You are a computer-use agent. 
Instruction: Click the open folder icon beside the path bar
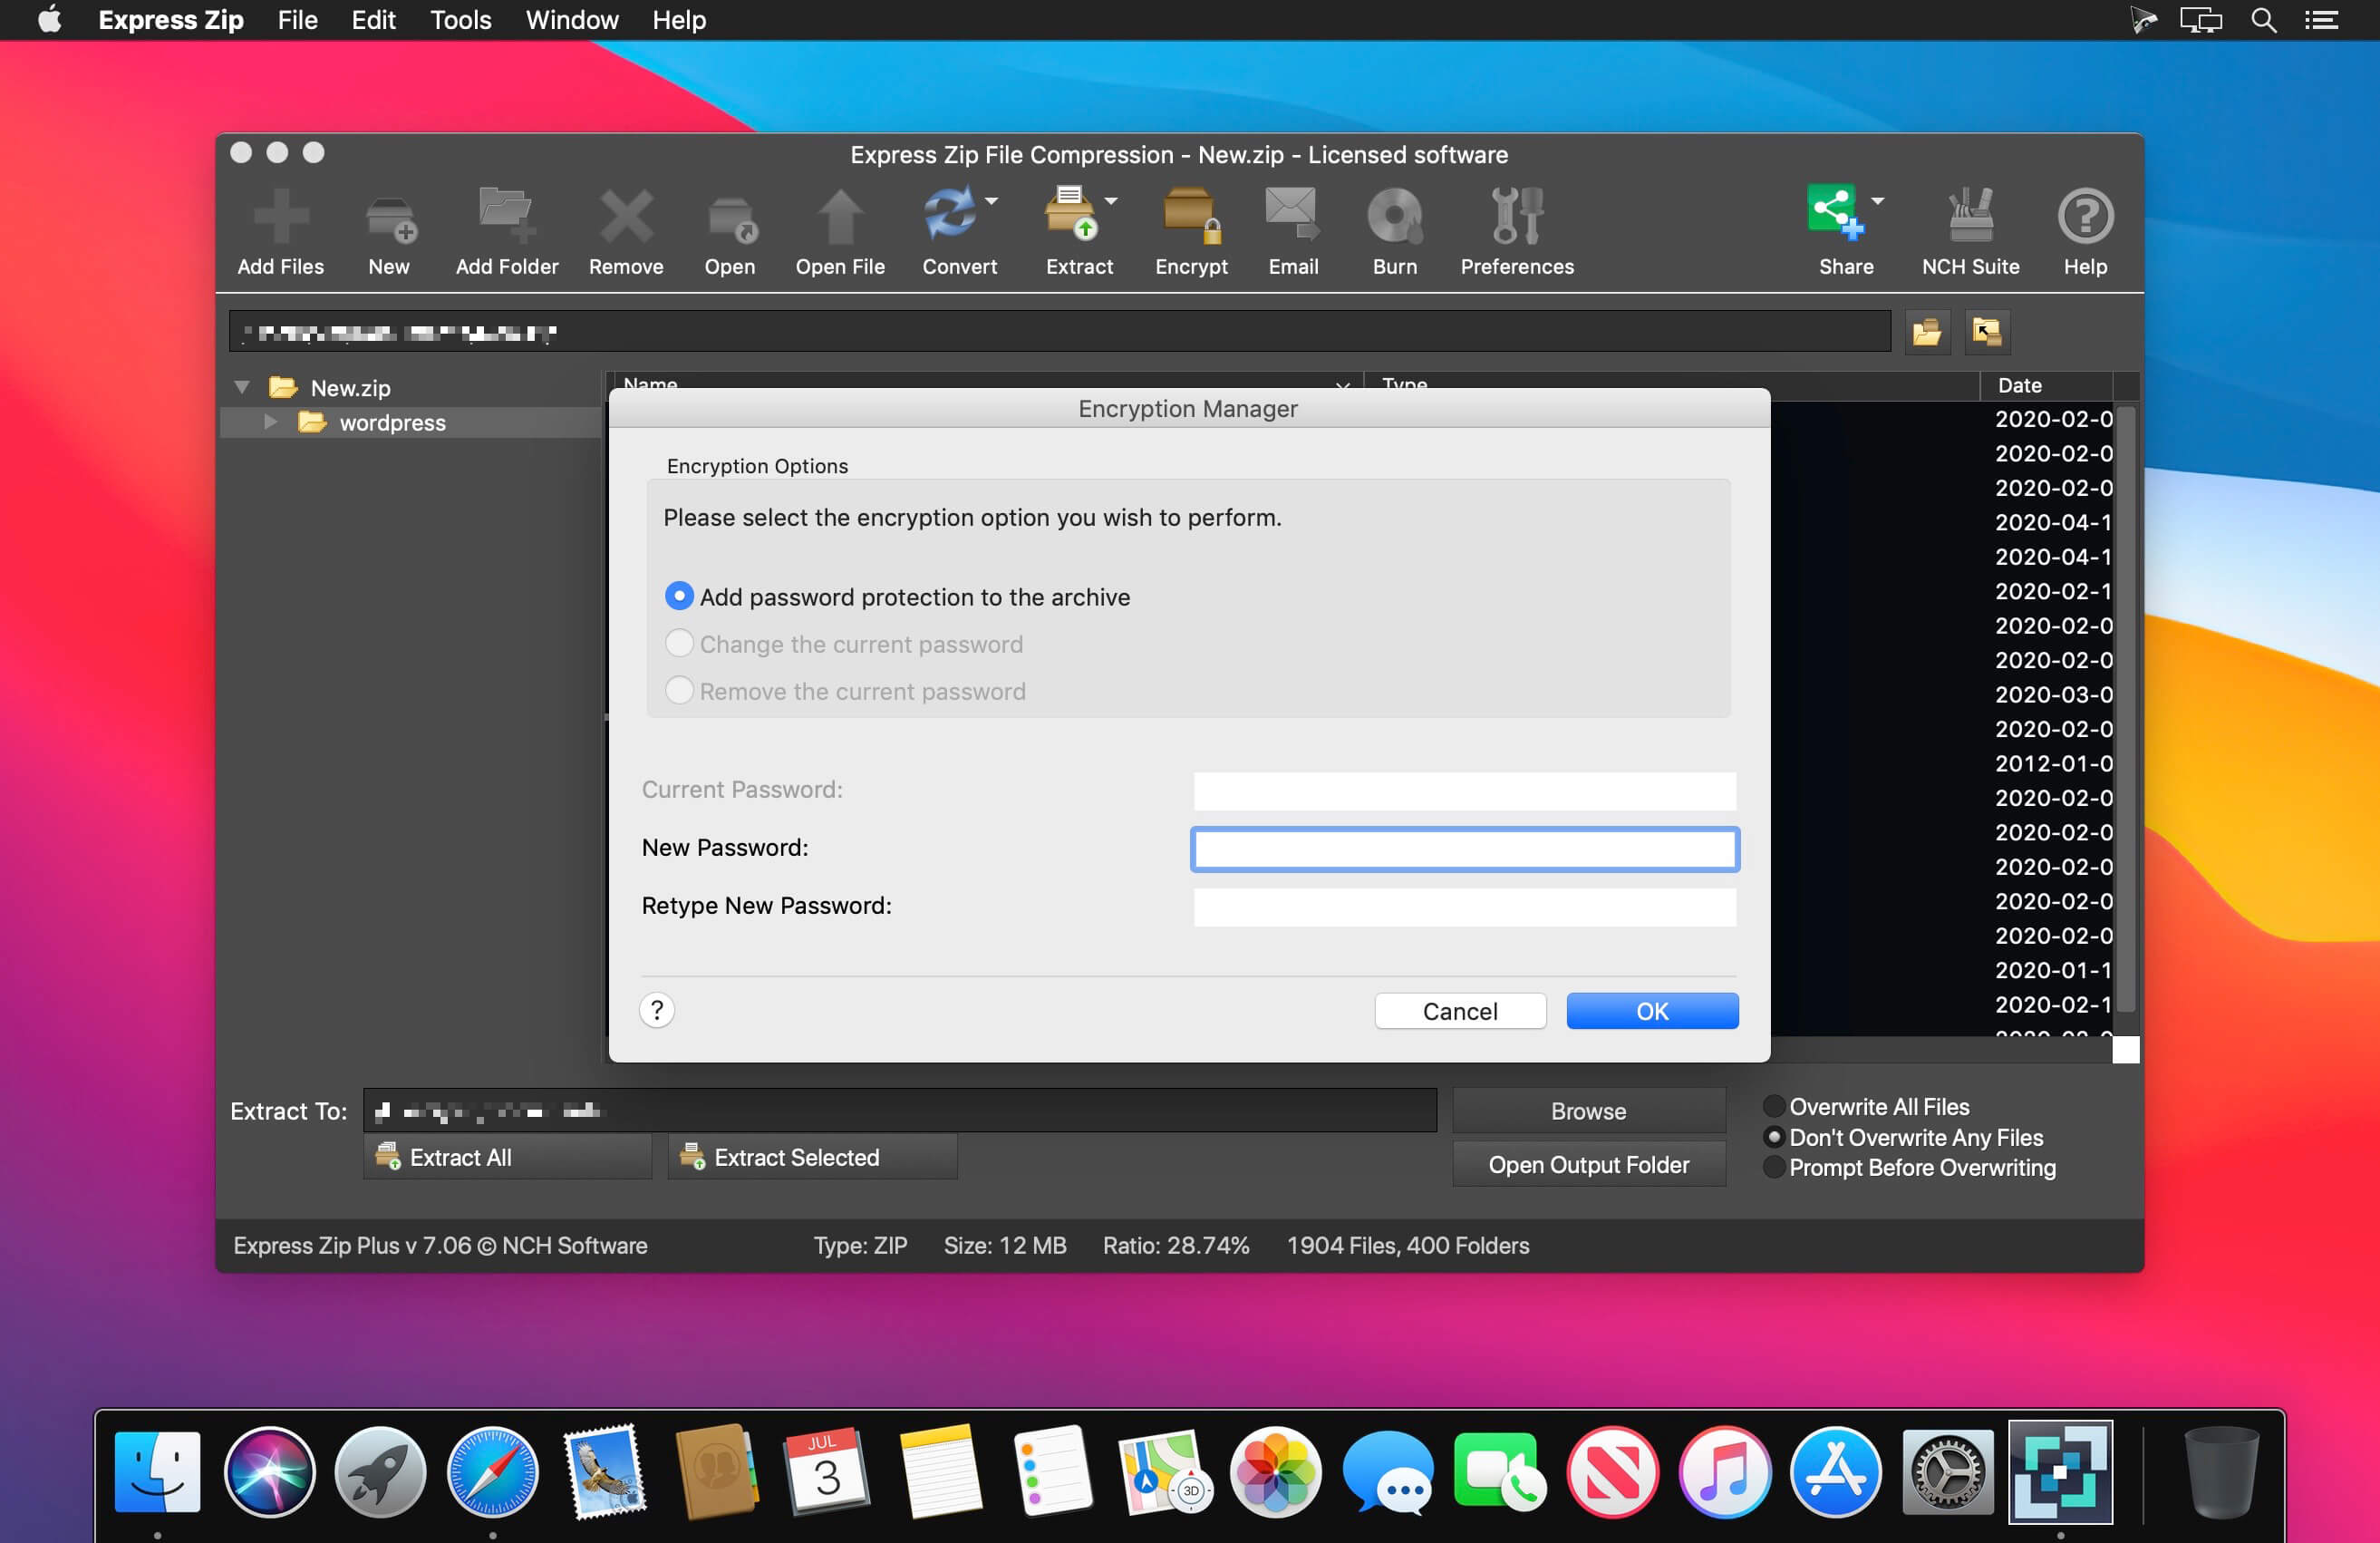pyautogui.click(x=1927, y=332)
